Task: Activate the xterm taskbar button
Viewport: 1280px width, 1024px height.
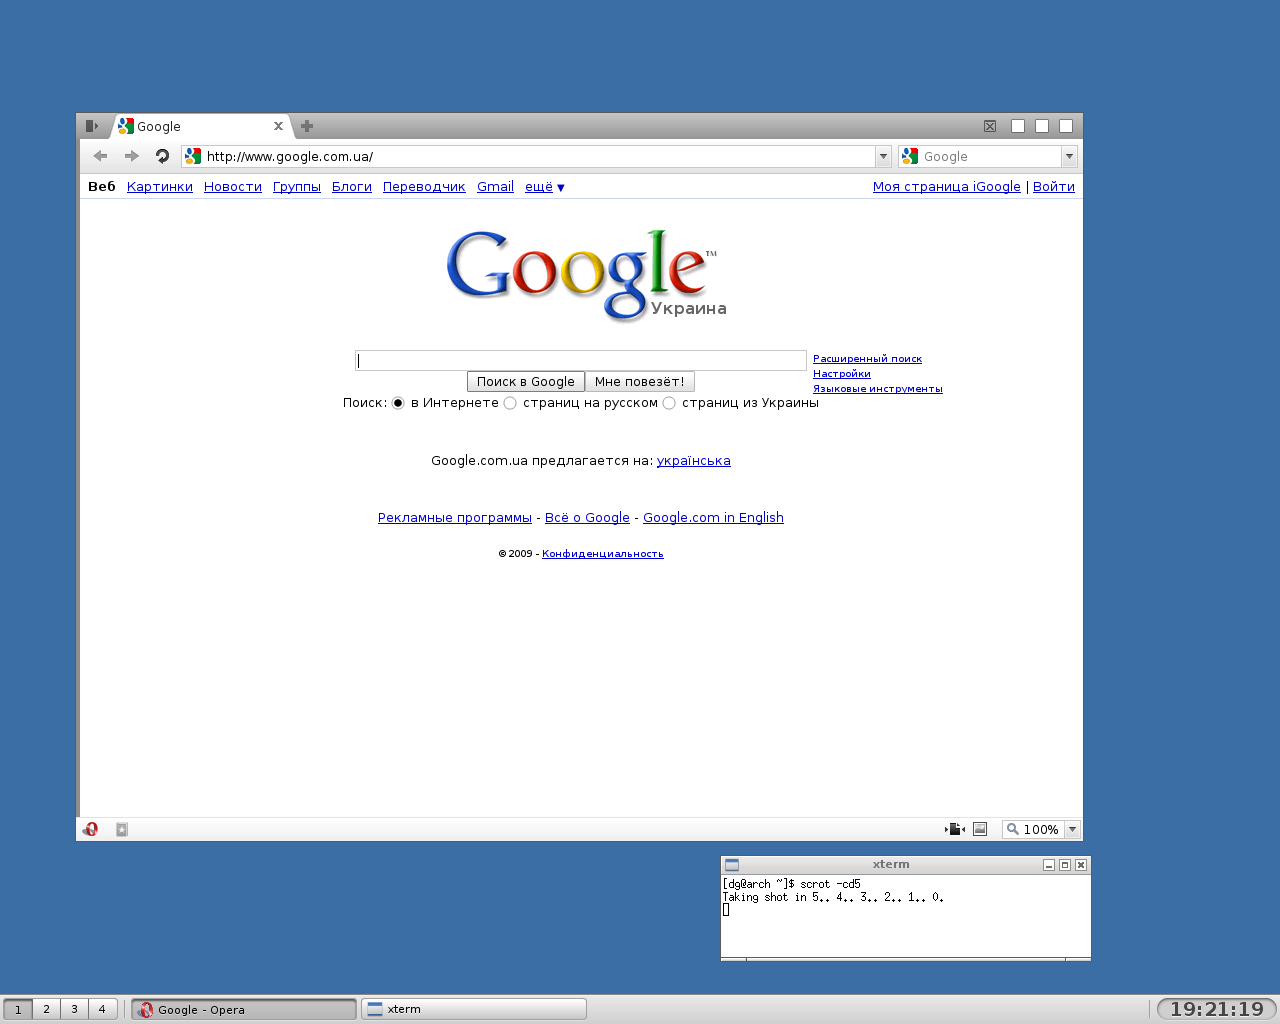Action: [474, 1009]
